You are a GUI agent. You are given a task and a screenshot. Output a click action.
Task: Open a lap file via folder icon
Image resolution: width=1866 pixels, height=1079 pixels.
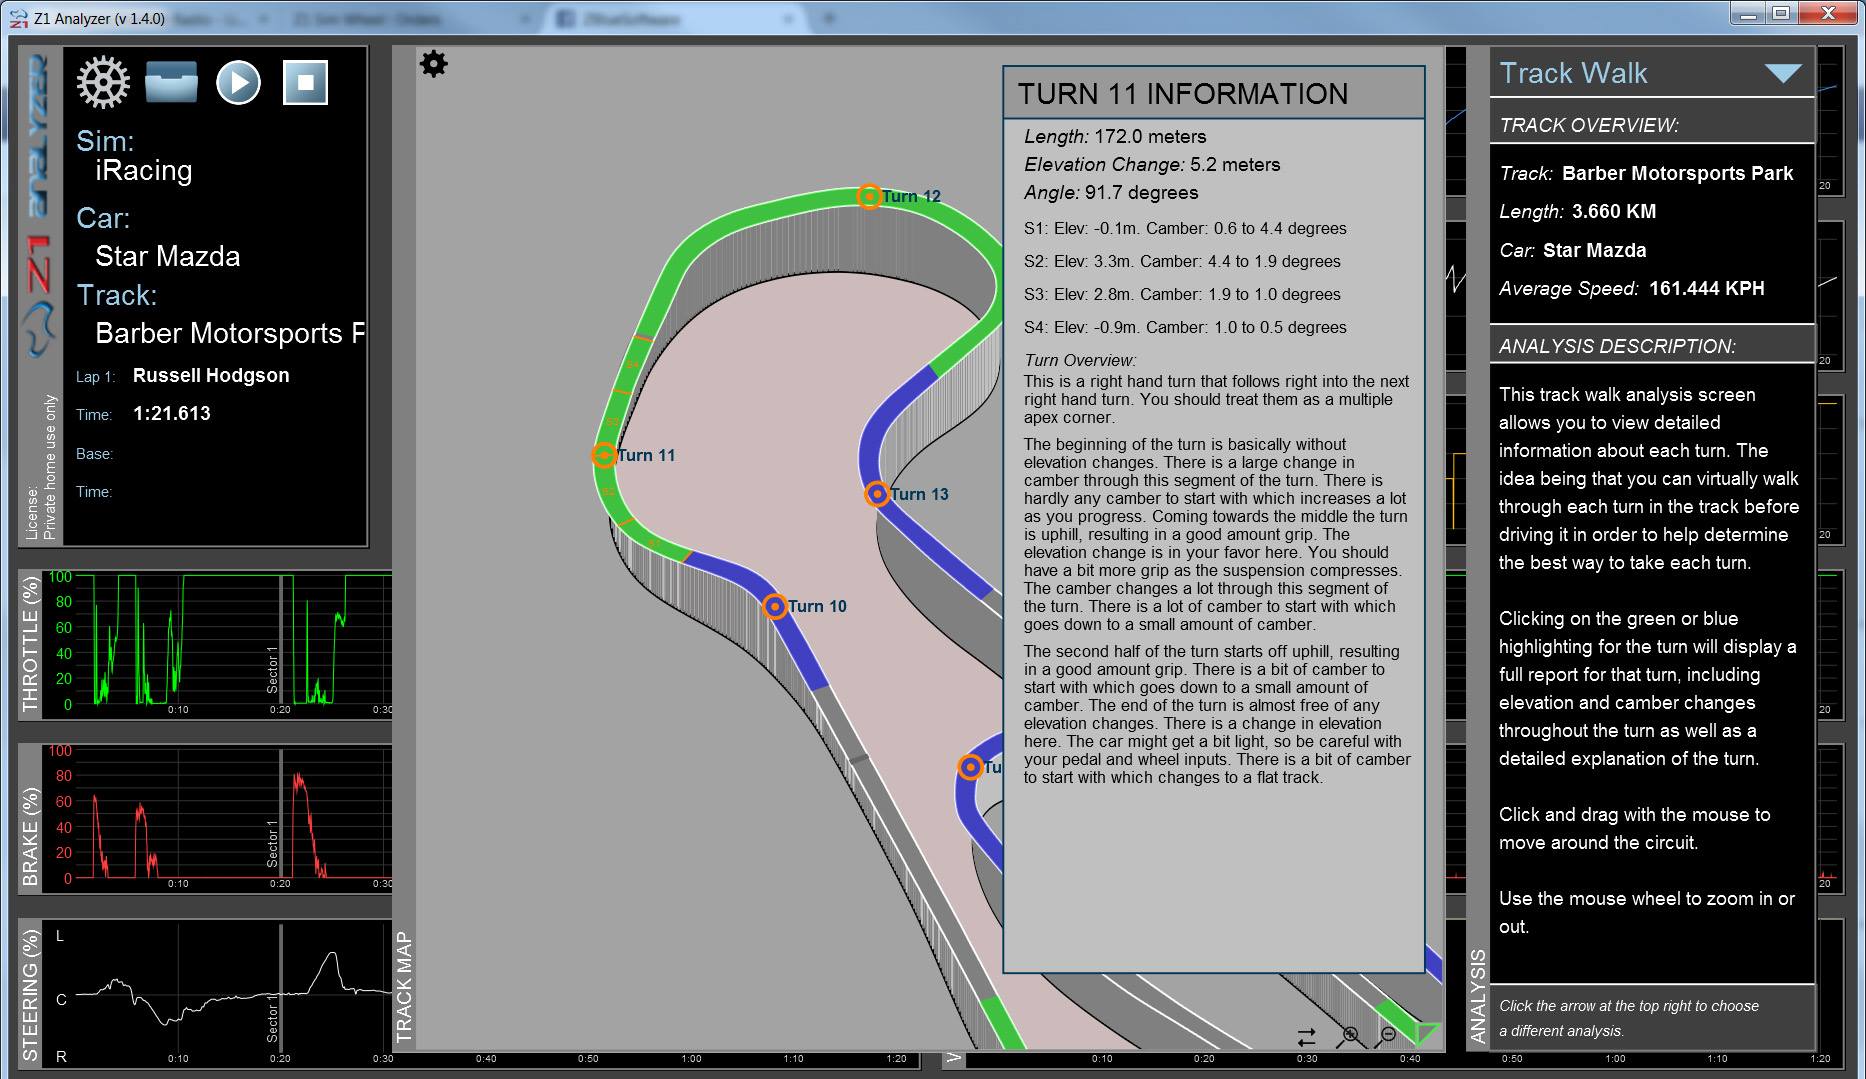(x=171, y=83)
